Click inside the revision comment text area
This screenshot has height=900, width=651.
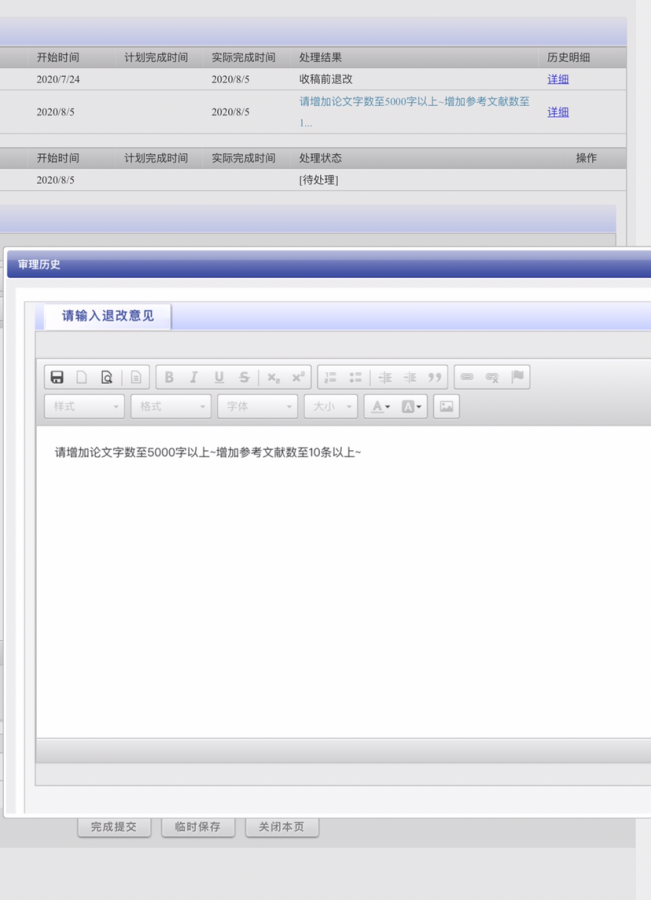(x=343, y=581)
